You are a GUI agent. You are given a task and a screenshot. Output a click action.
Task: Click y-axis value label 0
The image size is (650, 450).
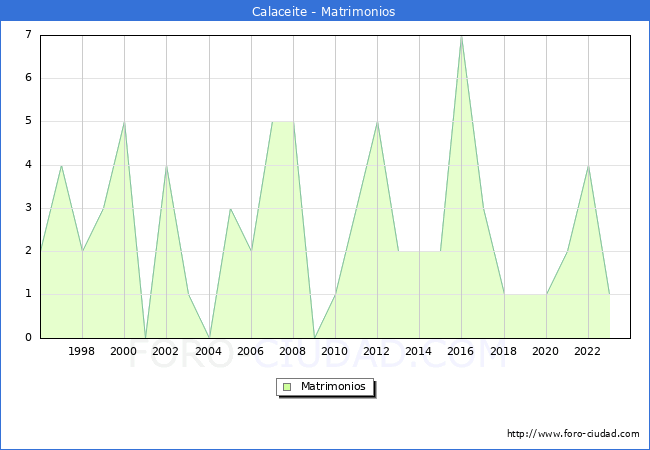point(28,337)
